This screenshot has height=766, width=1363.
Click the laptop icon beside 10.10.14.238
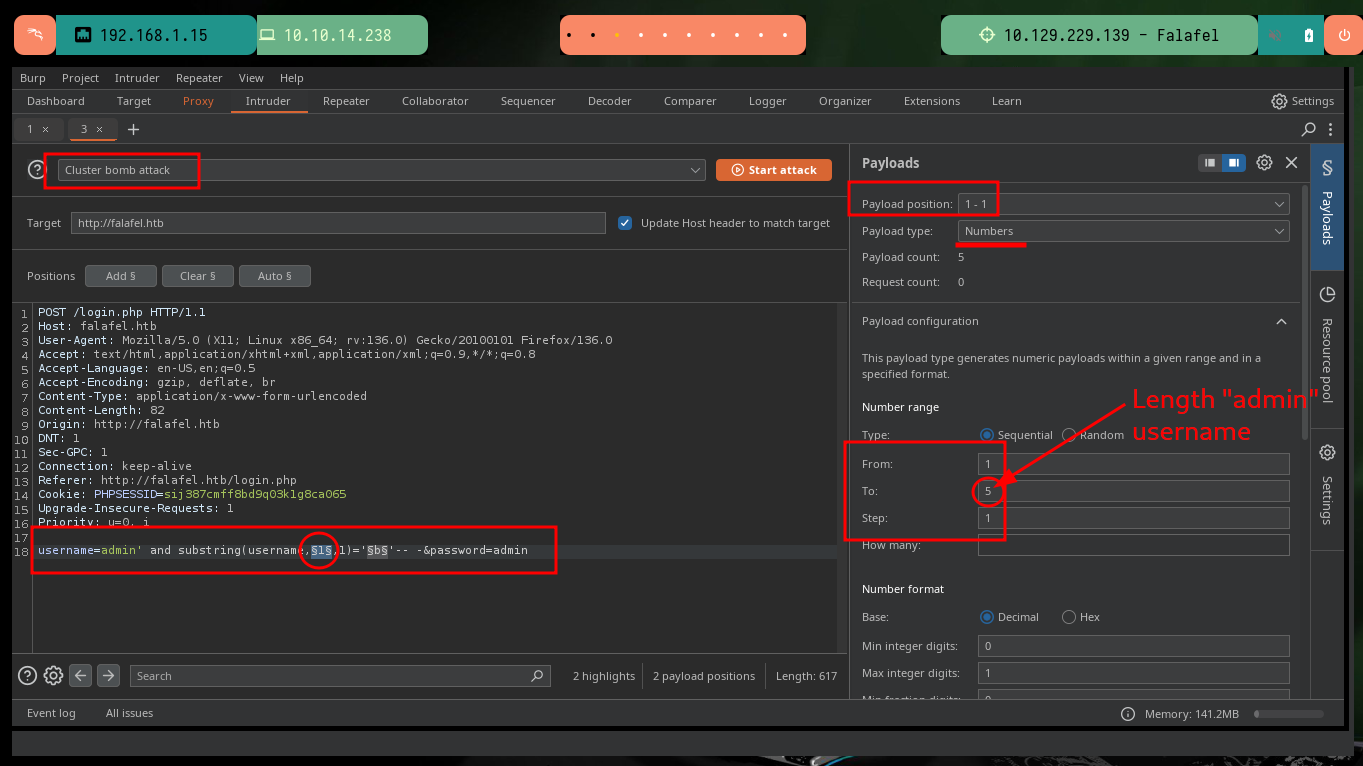[267, 35]
